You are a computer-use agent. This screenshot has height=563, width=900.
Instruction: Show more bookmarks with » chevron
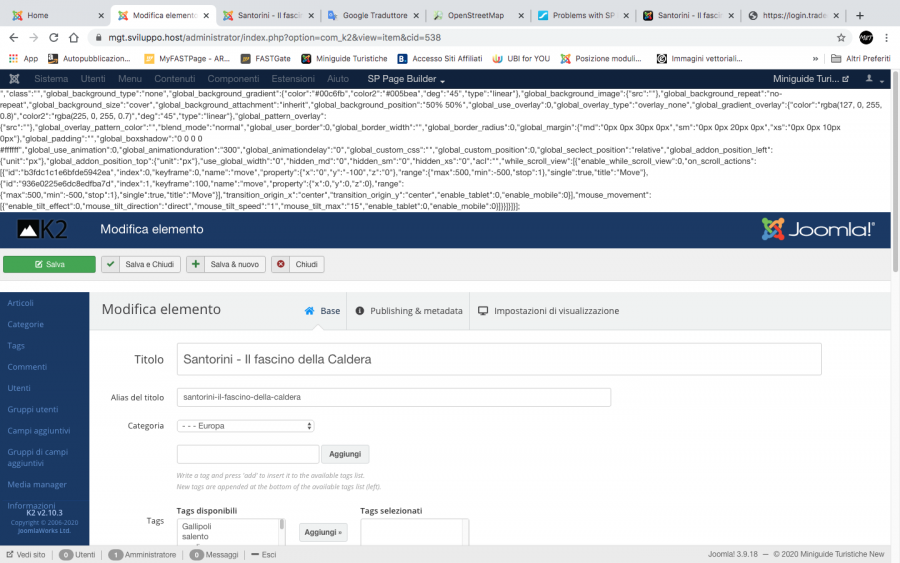[x=815, y=59]
